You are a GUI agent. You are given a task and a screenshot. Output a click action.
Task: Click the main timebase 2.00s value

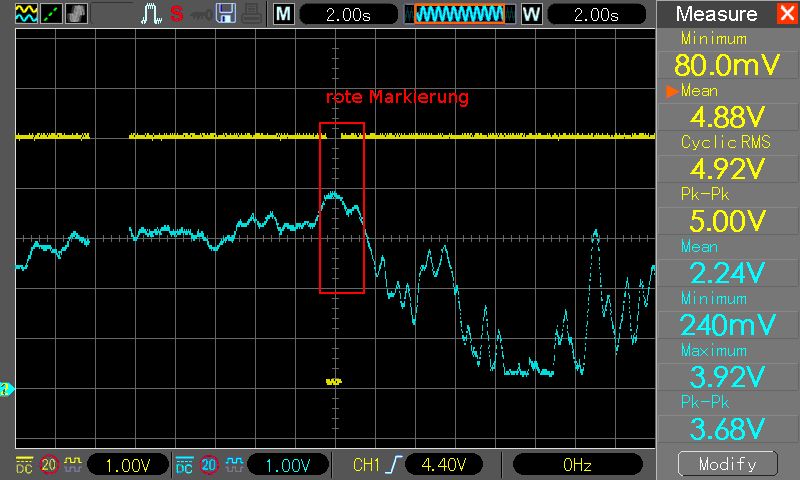click(x=348, y=14)
